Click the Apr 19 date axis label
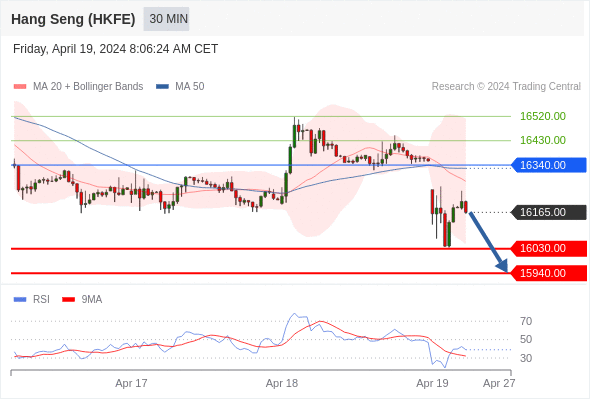Viewport: 590px width, 400px height. point(432,383)
